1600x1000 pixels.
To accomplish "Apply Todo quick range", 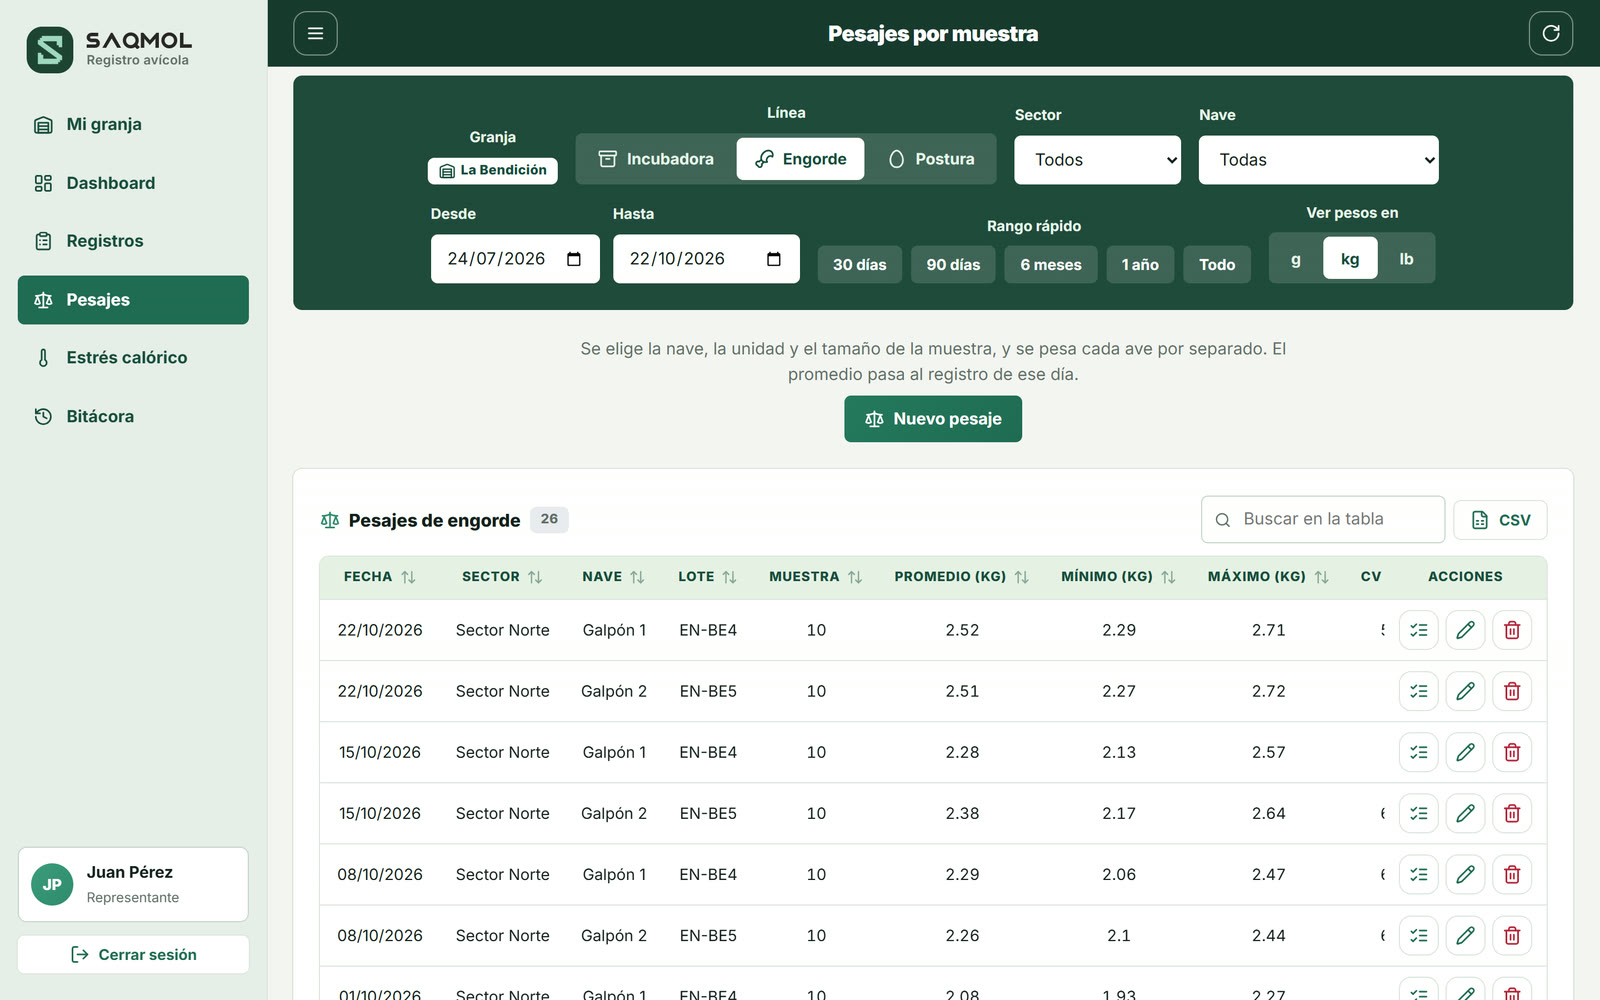I will [x=1217, y=265].
